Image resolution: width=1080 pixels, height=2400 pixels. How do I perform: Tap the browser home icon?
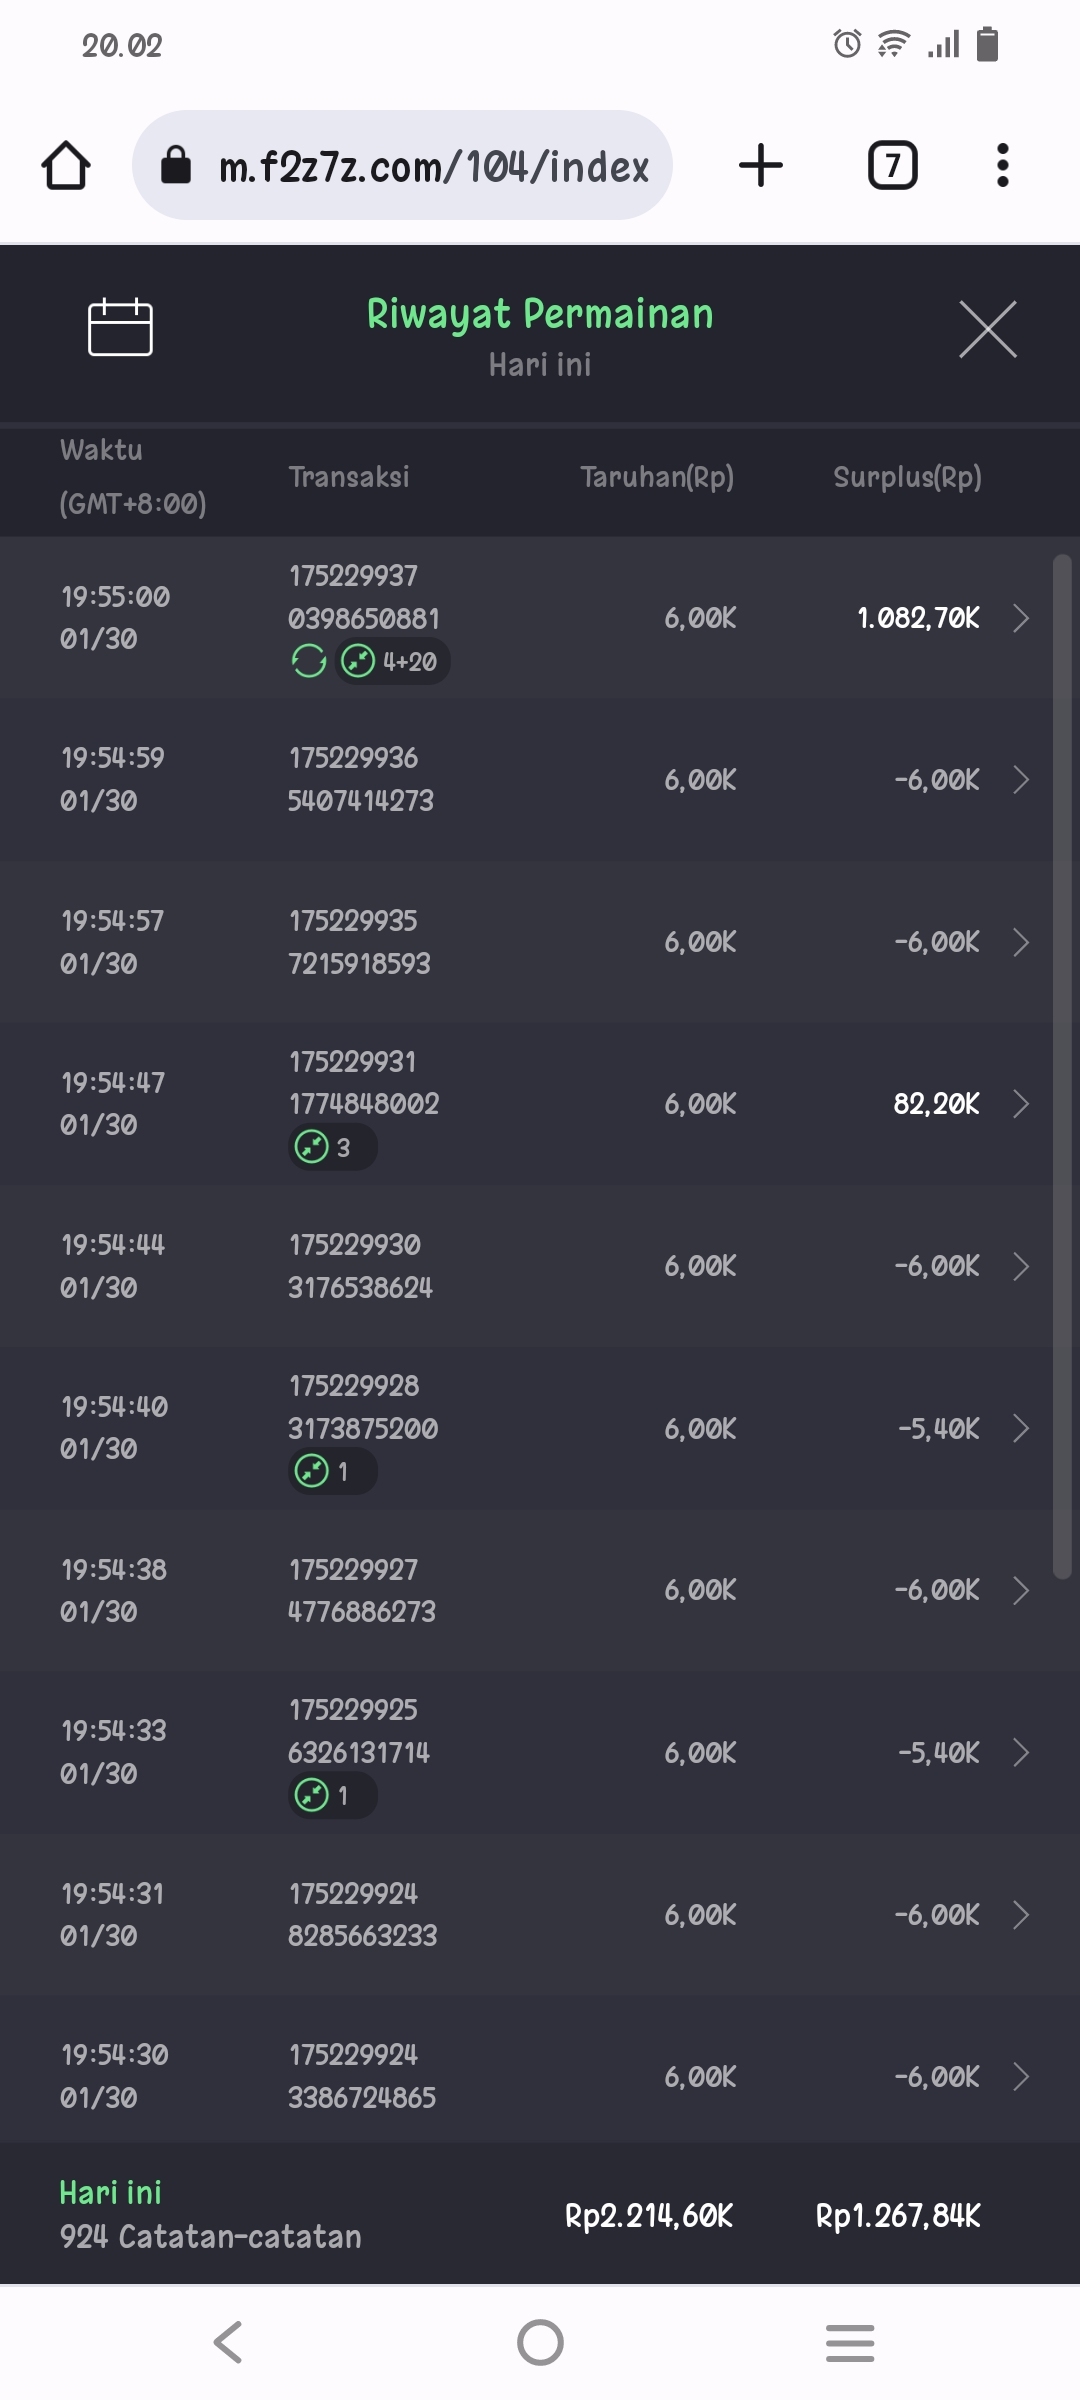click(66, 165)
